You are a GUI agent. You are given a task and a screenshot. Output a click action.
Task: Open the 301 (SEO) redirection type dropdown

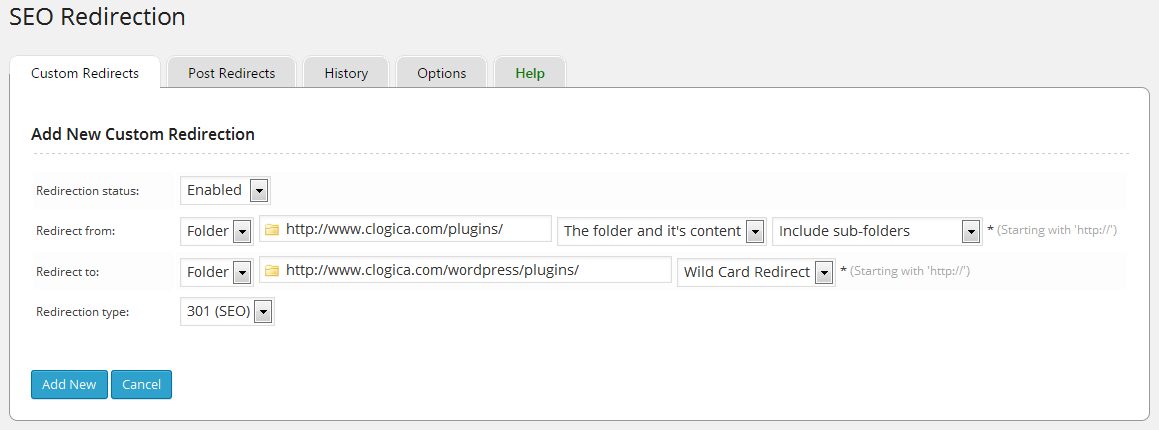point(227,312)
